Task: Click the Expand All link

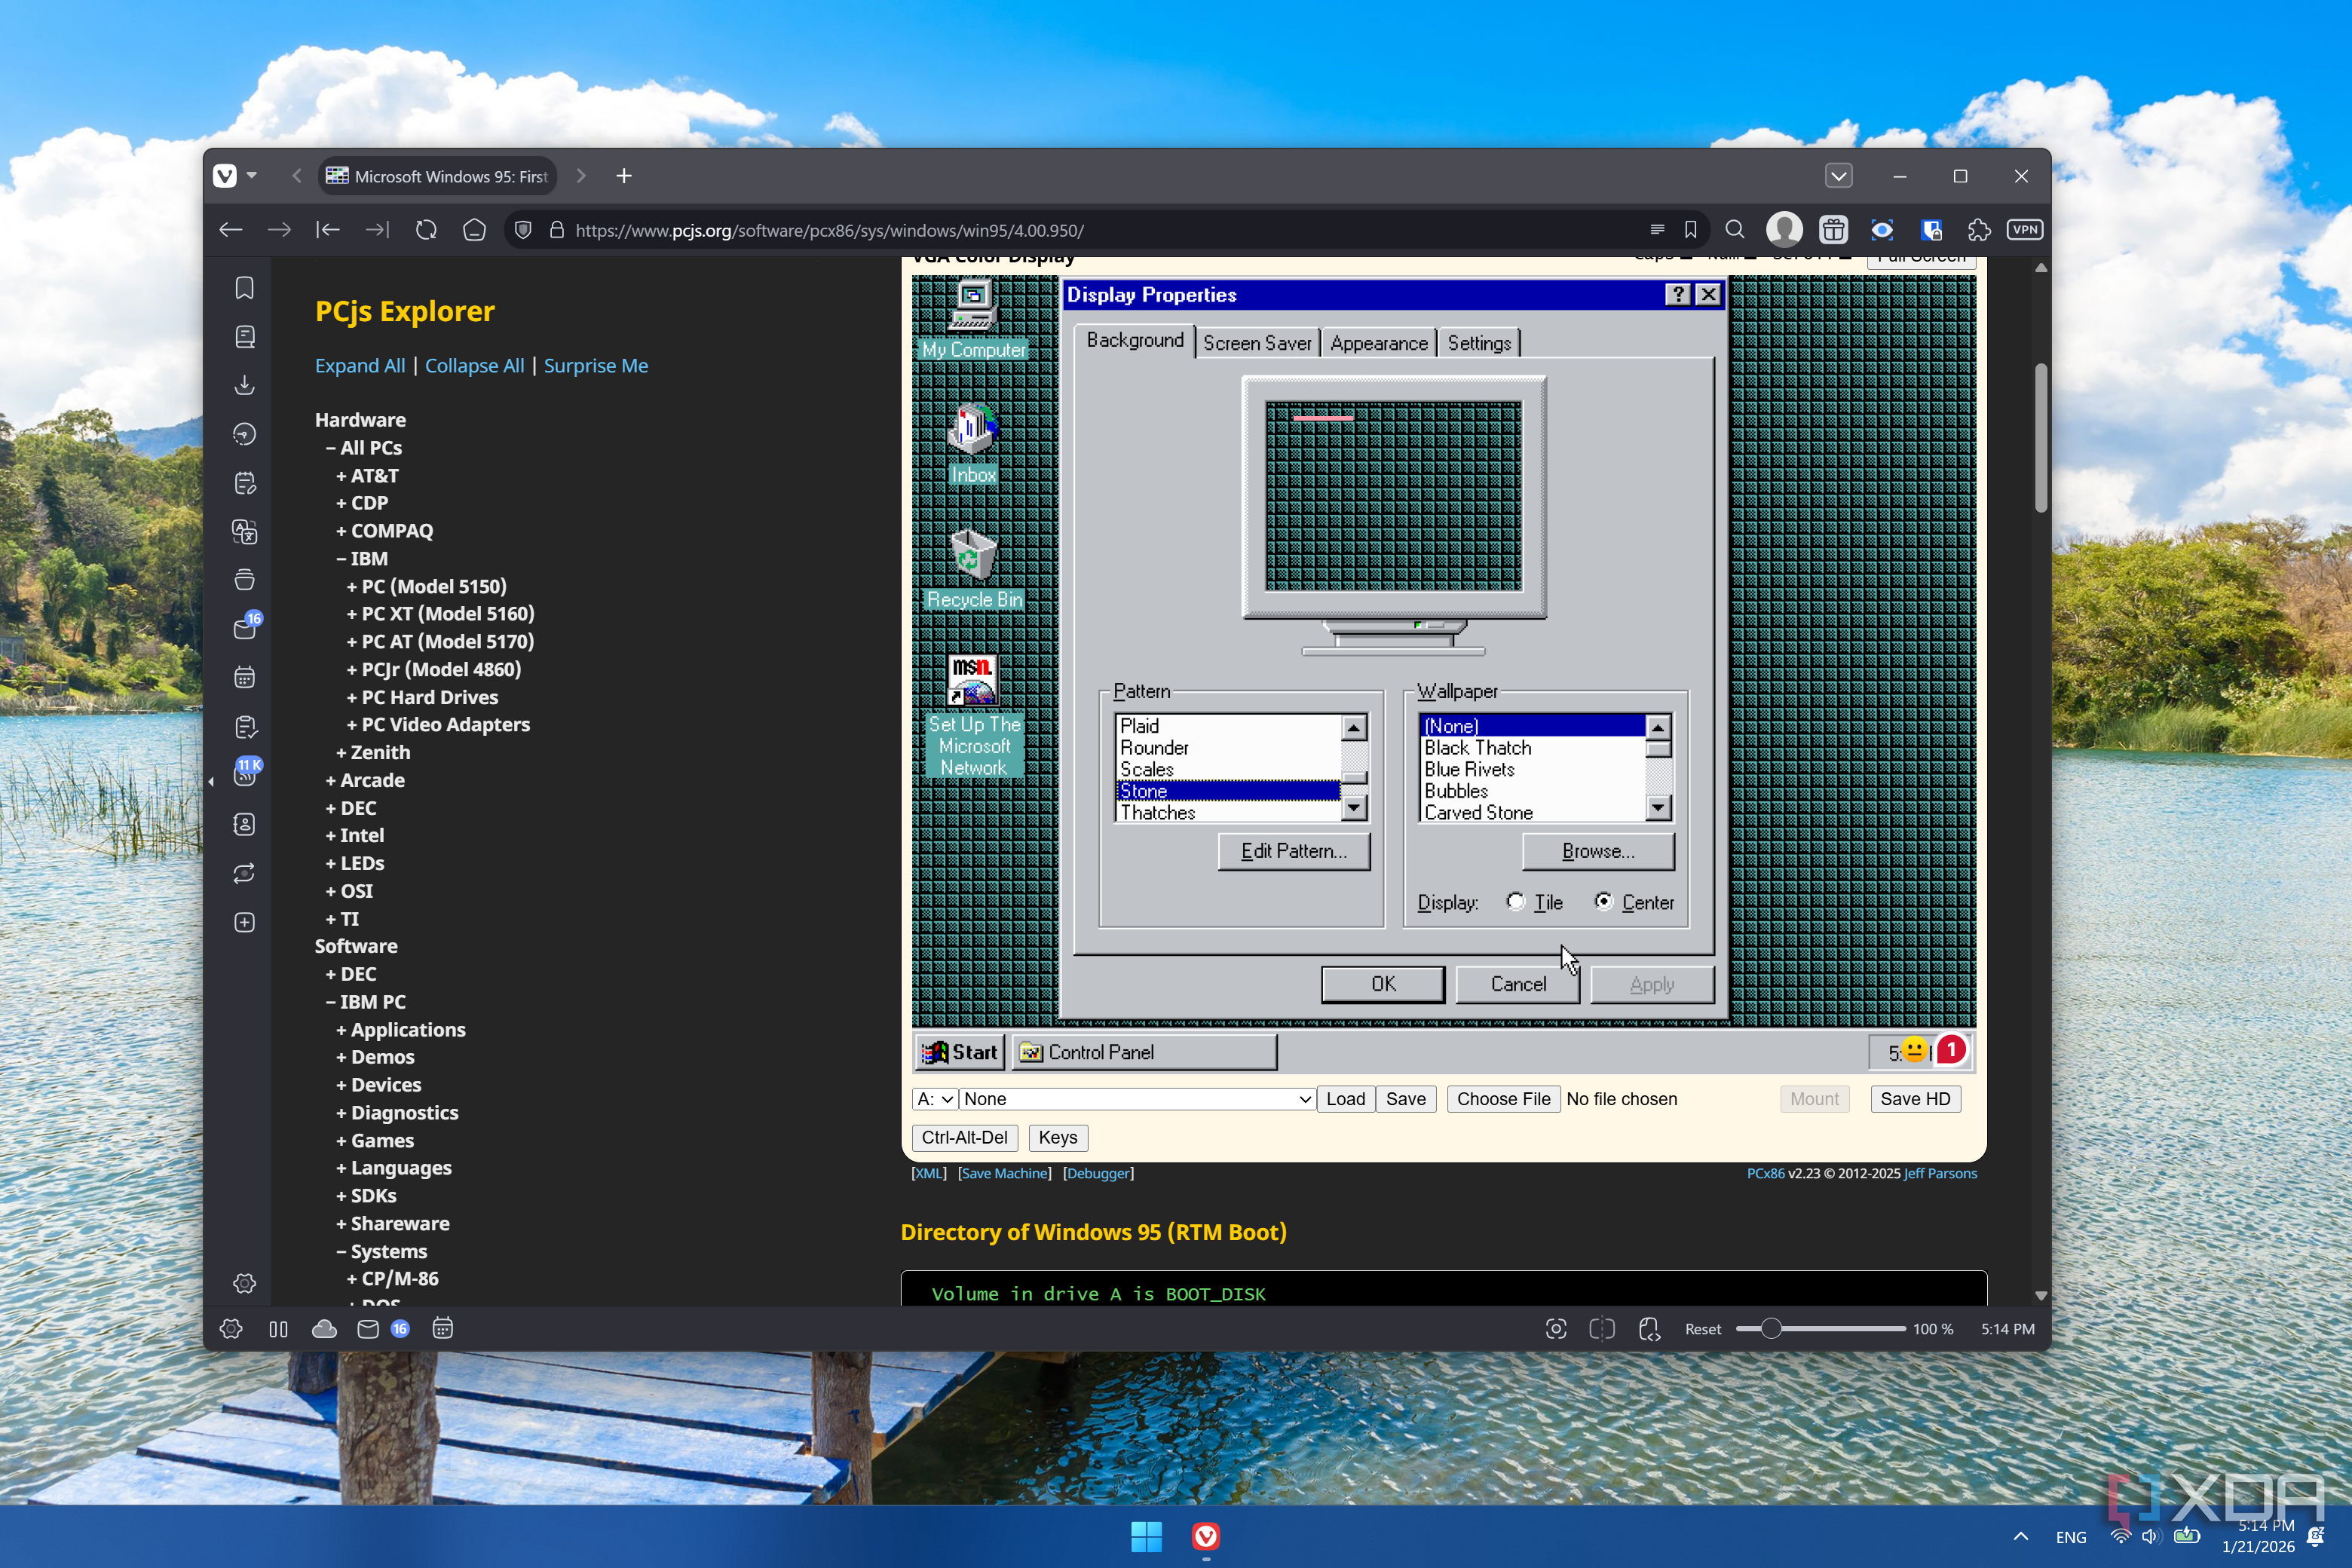Action: coord(360,366)
